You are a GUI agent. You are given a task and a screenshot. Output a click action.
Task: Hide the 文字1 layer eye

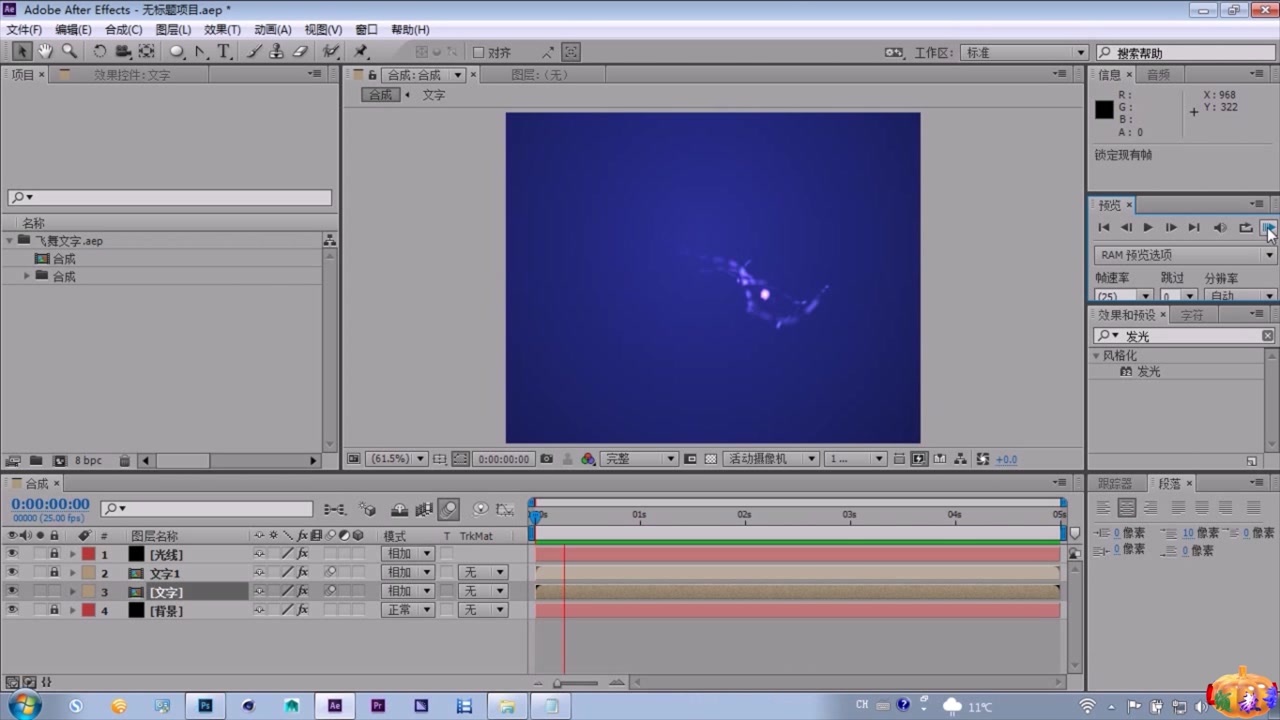(12, 572)
